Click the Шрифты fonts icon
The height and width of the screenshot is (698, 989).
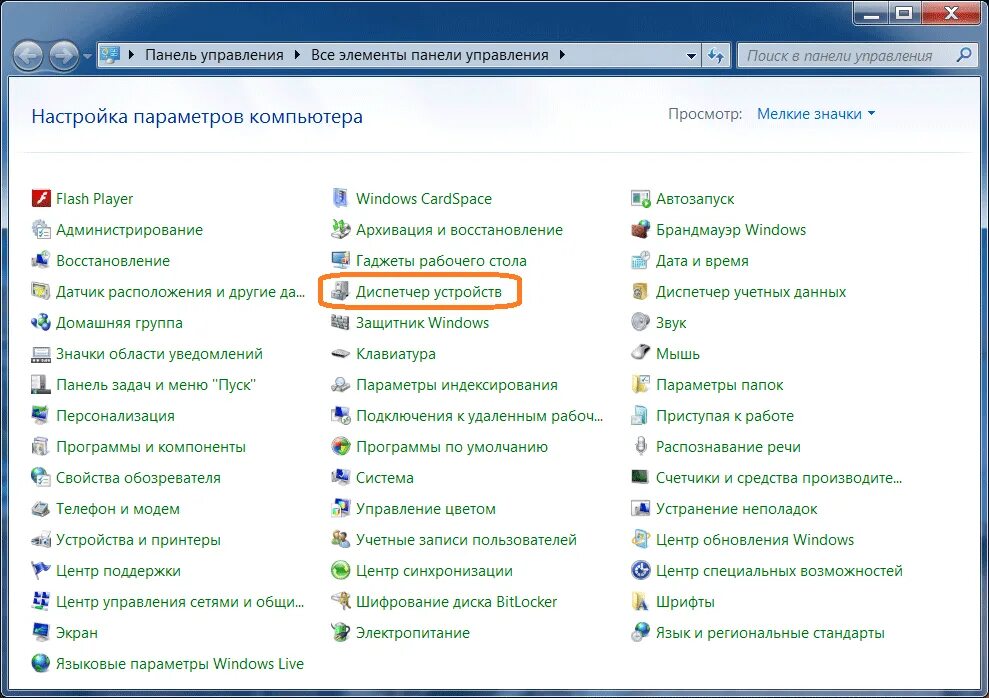click(641, 602)
